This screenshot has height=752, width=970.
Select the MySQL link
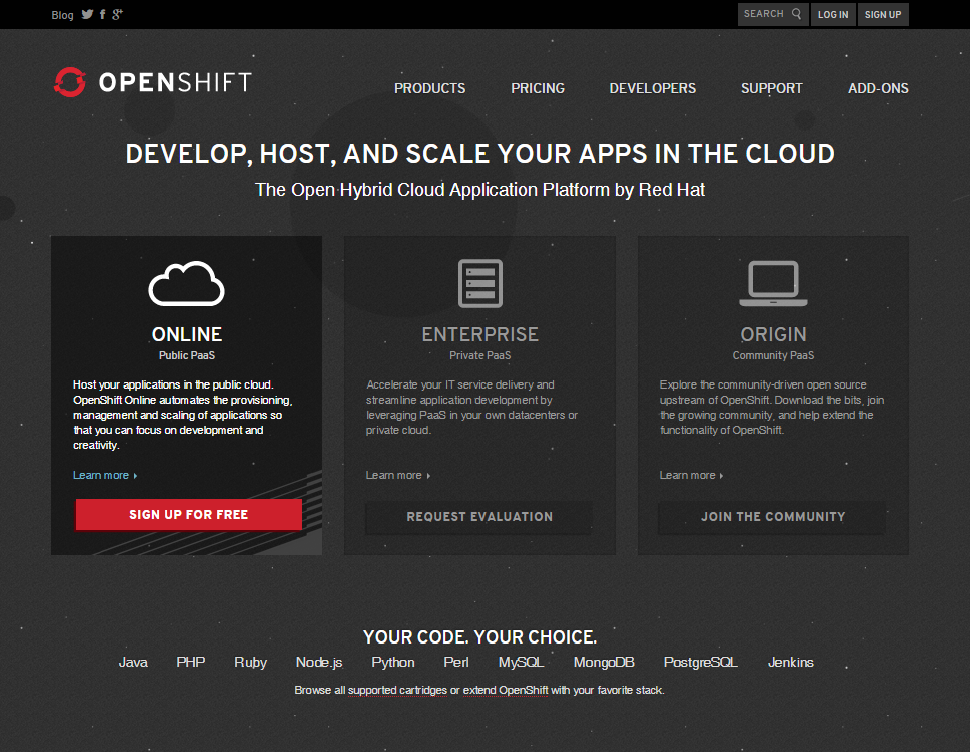pos(521,663)
